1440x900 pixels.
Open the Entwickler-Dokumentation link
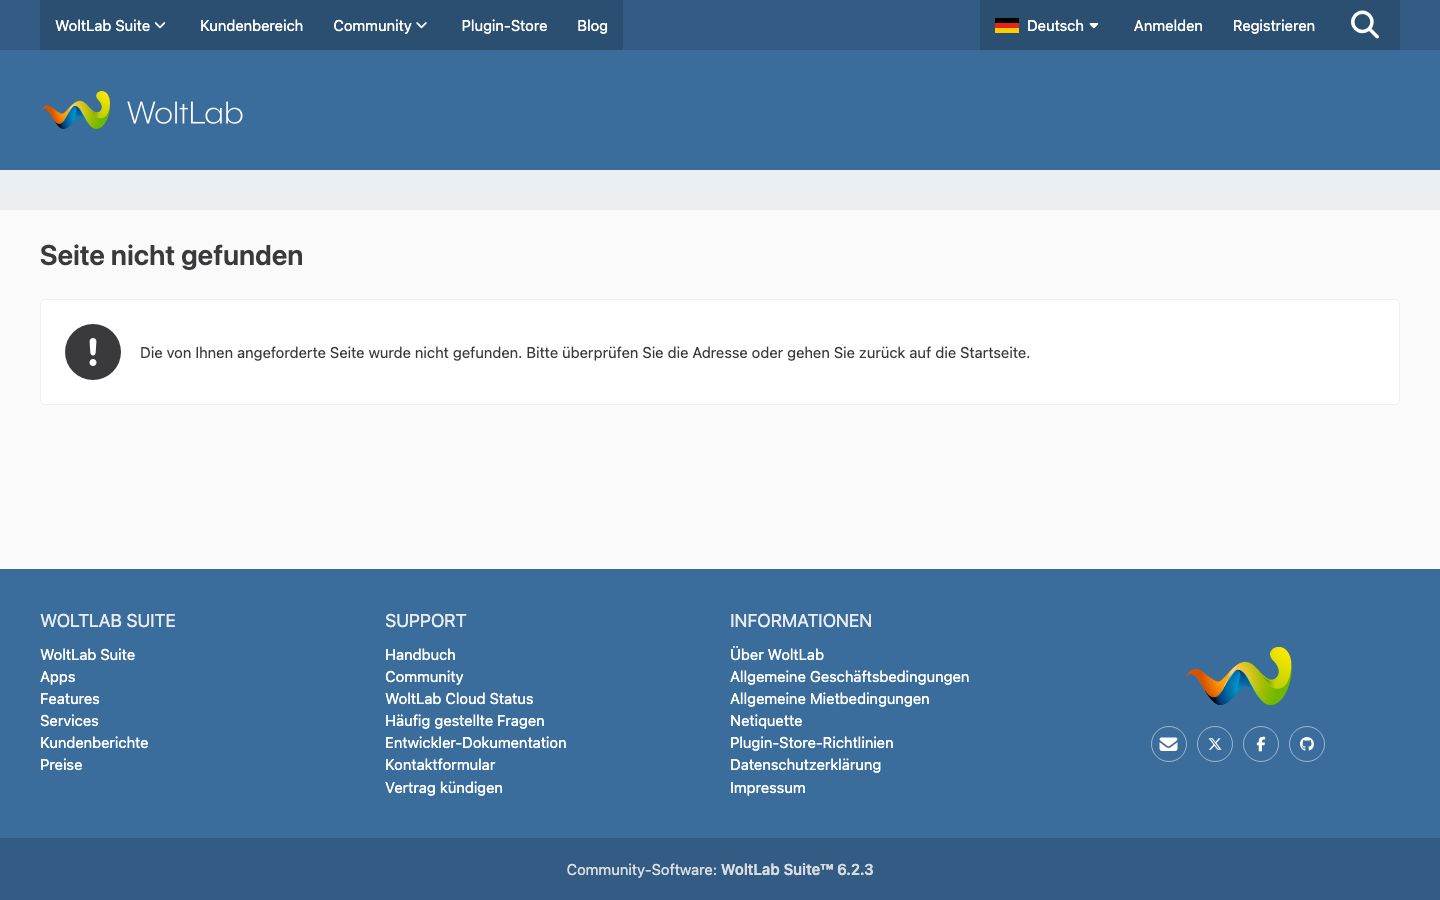click(x=476, y=743)
